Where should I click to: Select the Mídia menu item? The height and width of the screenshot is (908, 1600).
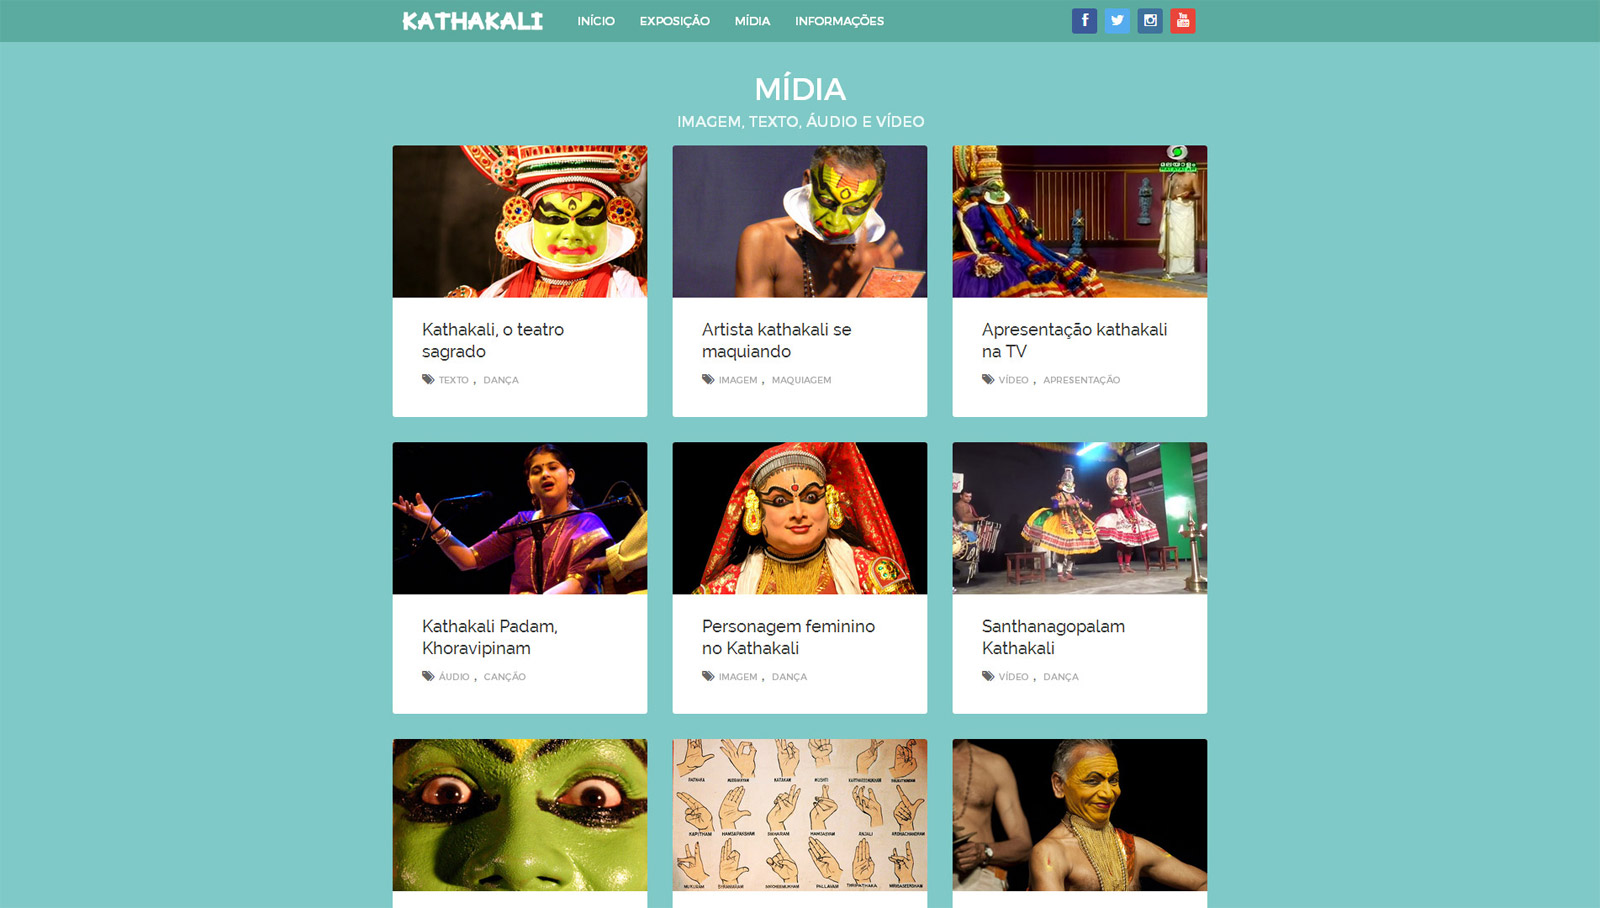point(752,21)
